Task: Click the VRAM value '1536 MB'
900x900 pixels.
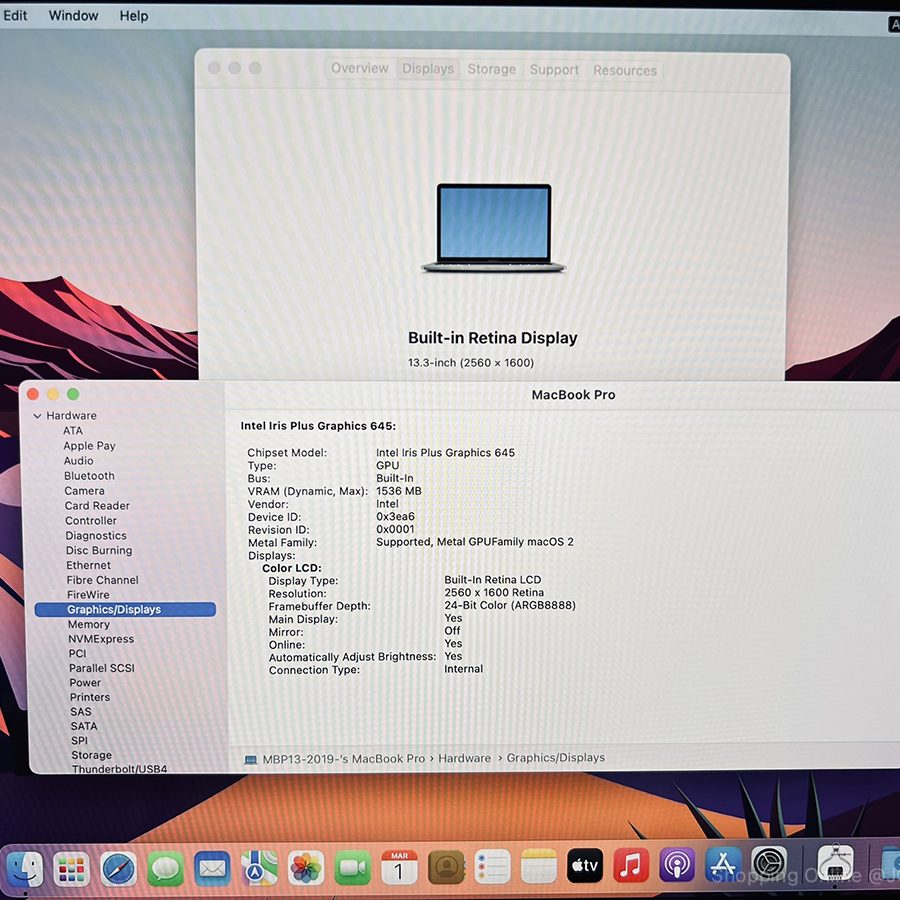Action: coord(399,491)
